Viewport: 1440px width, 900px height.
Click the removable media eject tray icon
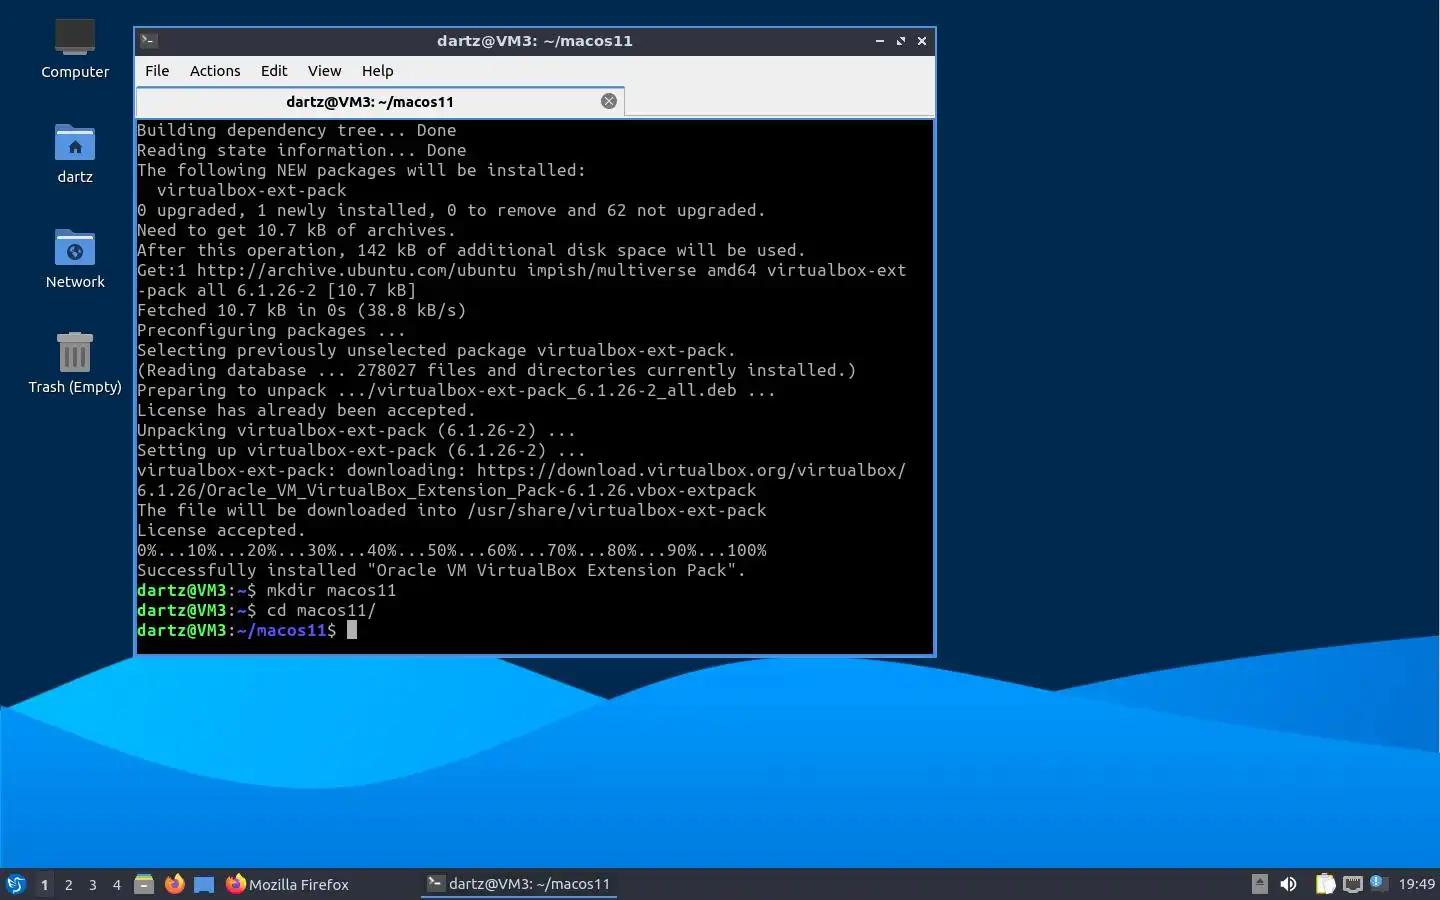click(x=1260, y=884)
